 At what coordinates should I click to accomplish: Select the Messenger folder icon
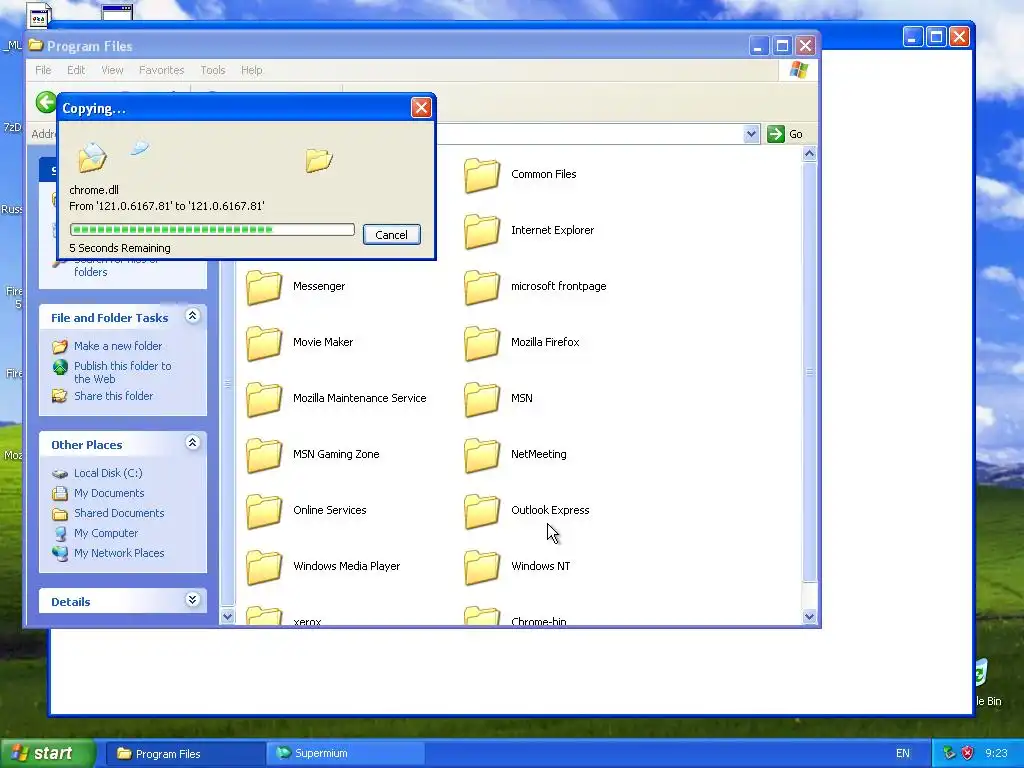click(264, 287)
